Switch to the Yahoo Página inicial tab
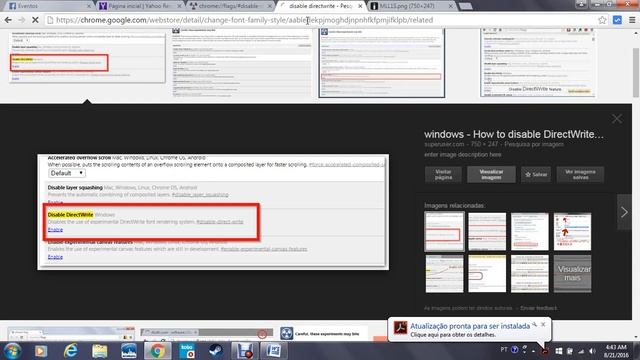This screenshot has width=640, height=360. (x=140, y=6)
